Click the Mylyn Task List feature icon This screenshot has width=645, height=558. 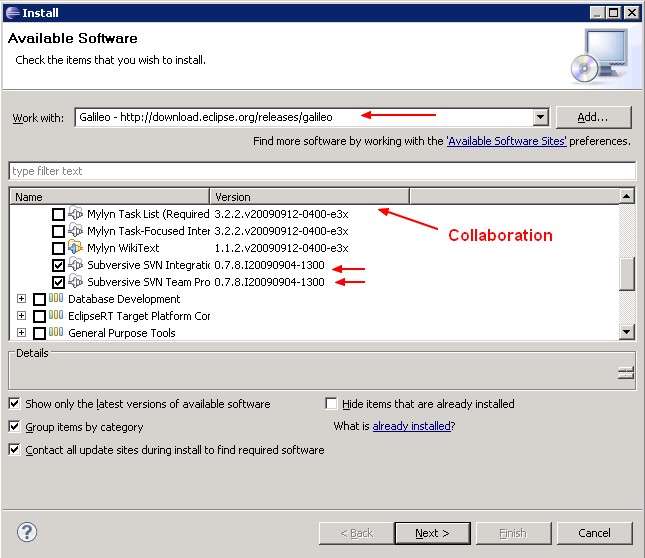pyautogui.click(x=75, y=214)
